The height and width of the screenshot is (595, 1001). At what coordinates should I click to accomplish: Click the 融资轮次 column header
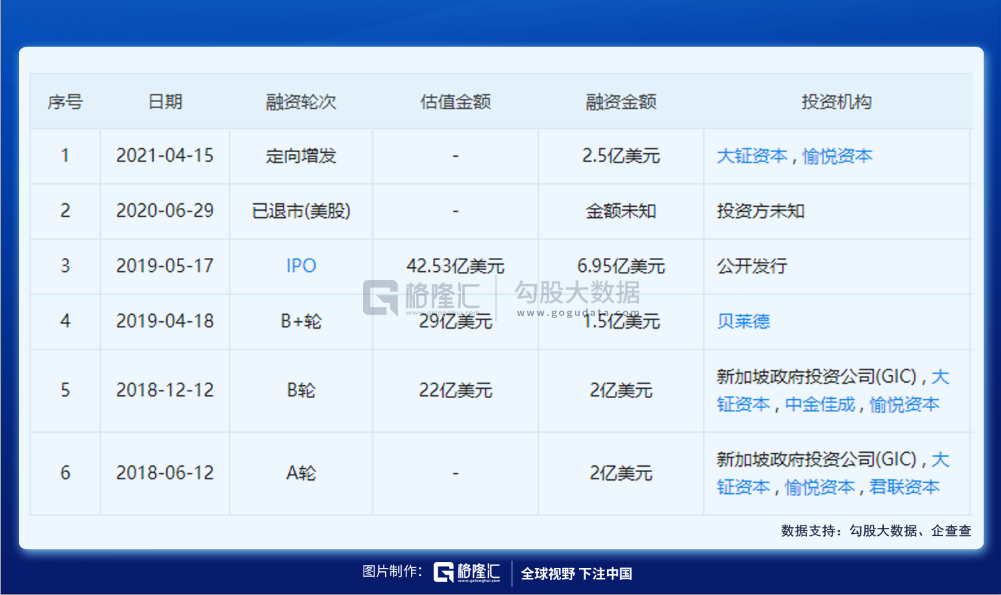click(301, 102)
